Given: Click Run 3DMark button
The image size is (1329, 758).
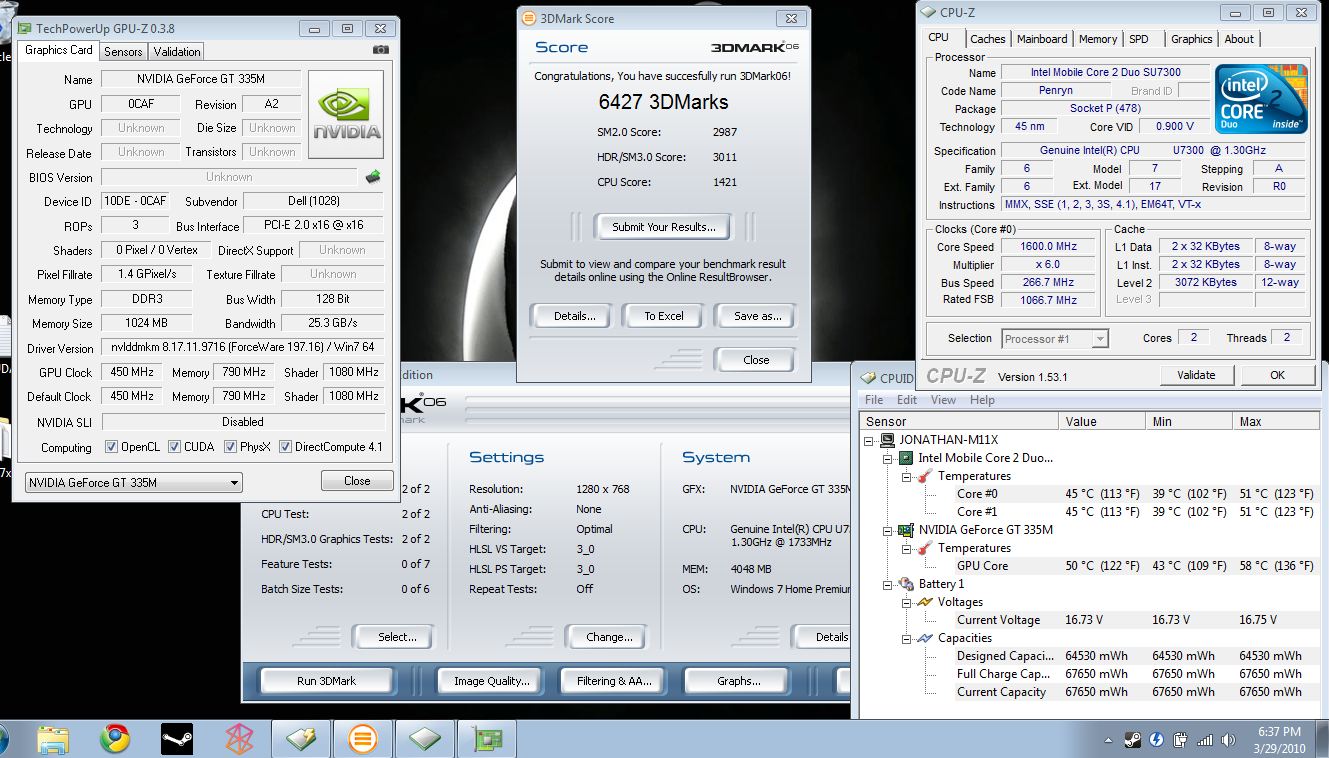Looking at the screenshot, I should click(326, 681).
